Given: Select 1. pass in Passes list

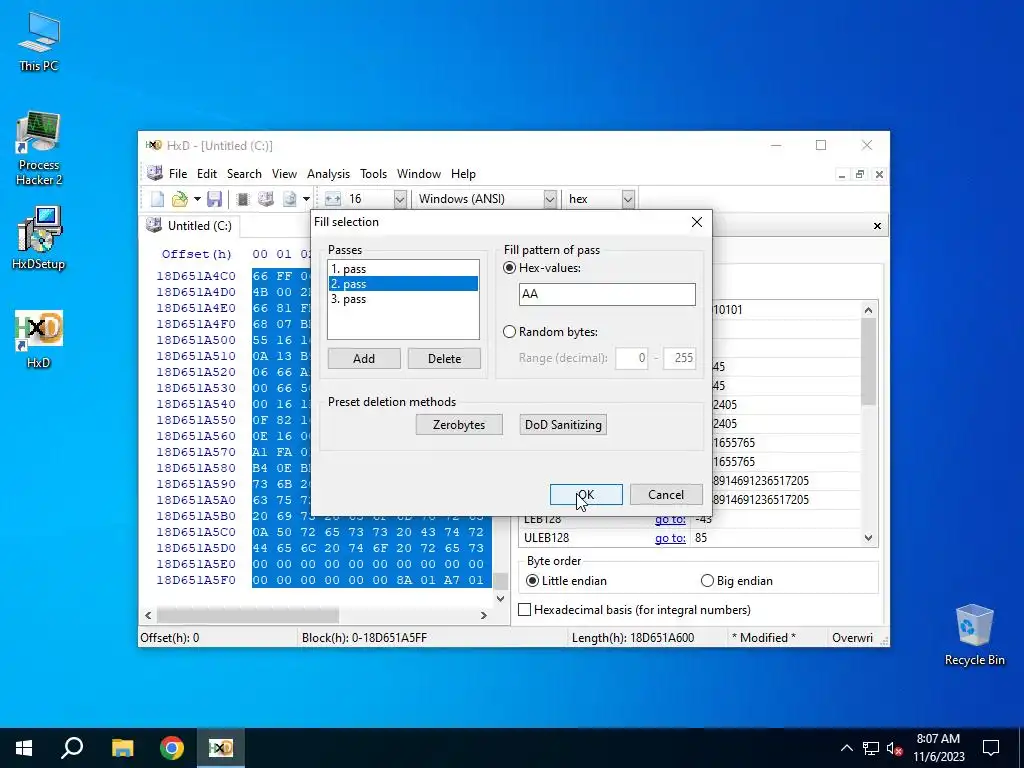Looking at the screenshot, I should pyautogui.click(x=404, y=269).
